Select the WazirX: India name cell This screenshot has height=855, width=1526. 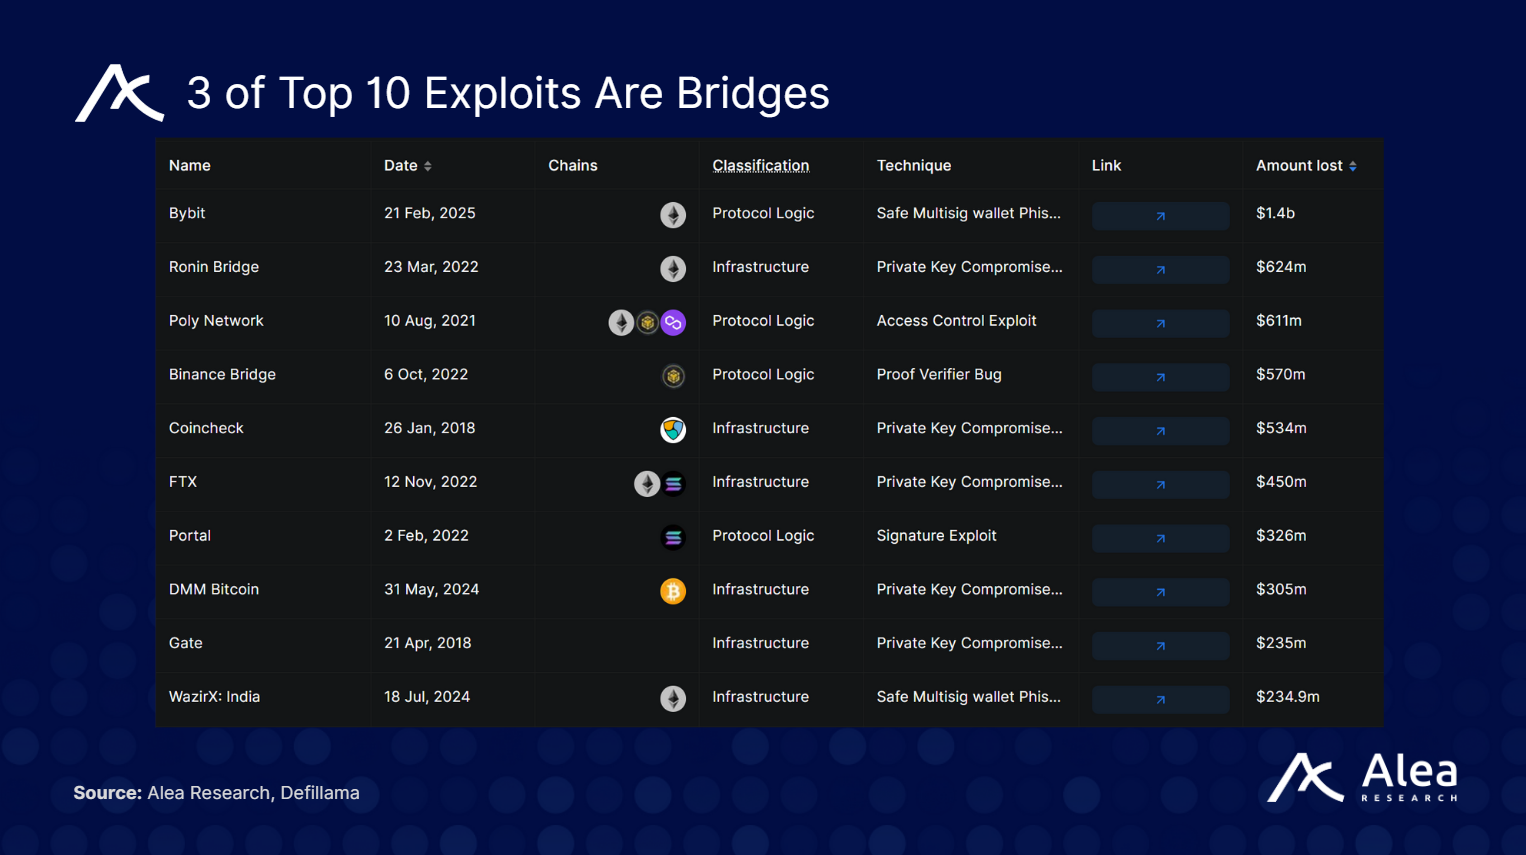pos(214,697)
